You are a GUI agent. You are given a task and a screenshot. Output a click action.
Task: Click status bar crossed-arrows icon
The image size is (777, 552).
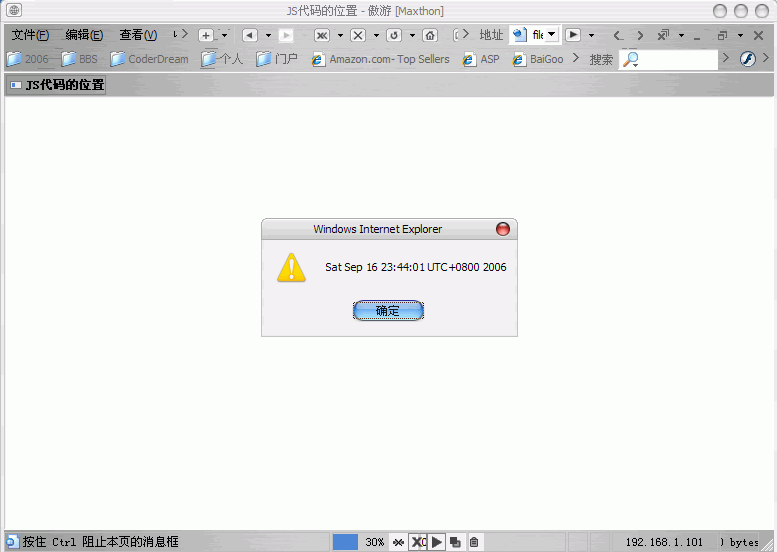click(398, 542)
